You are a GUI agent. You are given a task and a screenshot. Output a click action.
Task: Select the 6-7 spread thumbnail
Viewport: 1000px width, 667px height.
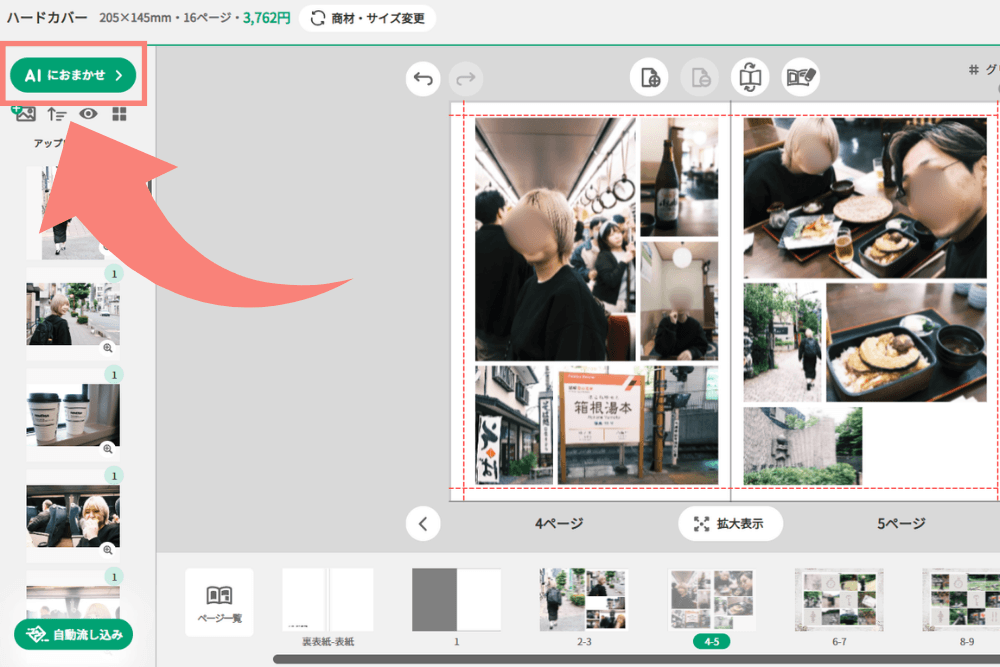(839, 599)
